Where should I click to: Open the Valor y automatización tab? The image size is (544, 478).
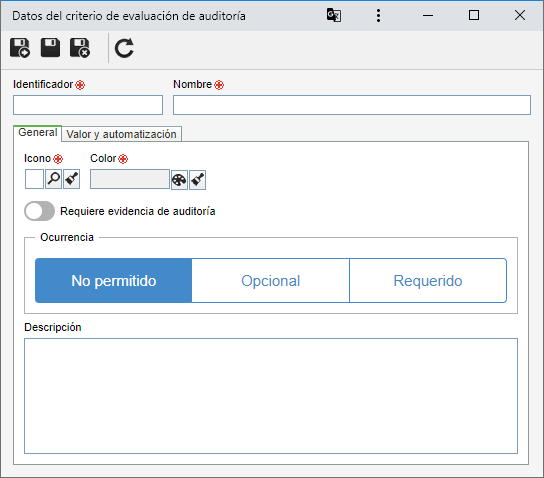point(121,134)
